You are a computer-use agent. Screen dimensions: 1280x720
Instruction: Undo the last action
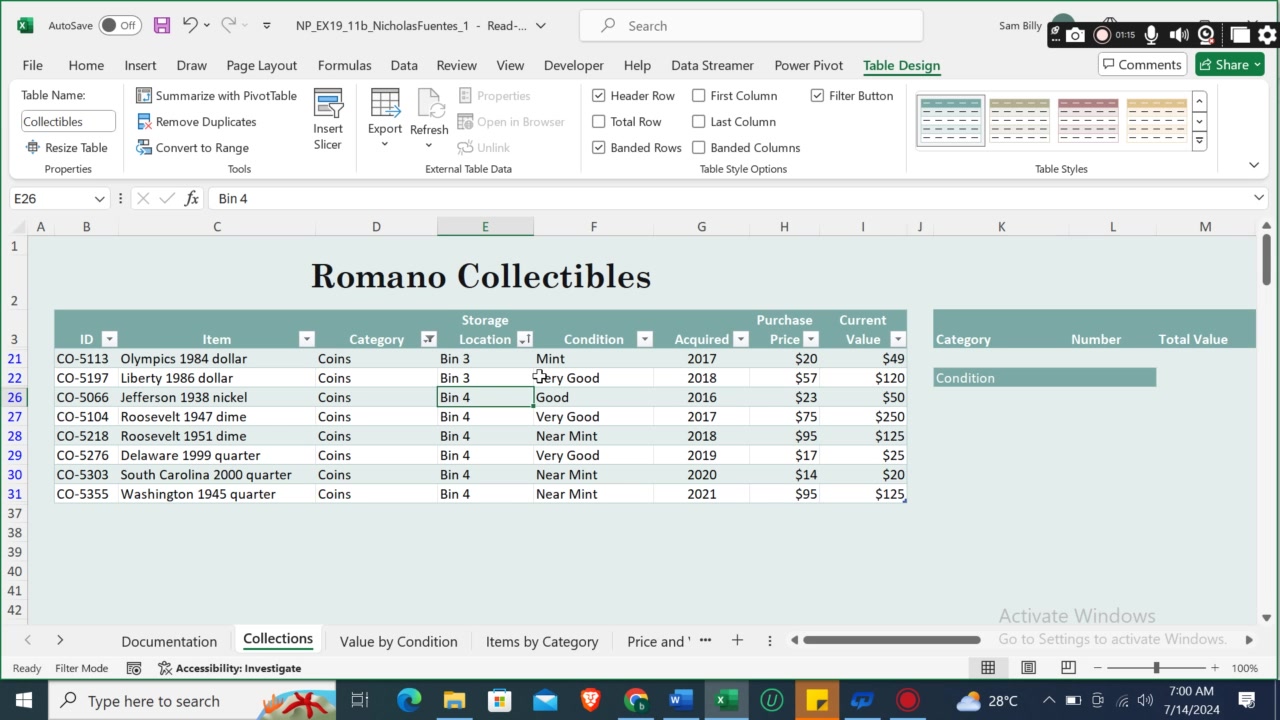(190, 25)
